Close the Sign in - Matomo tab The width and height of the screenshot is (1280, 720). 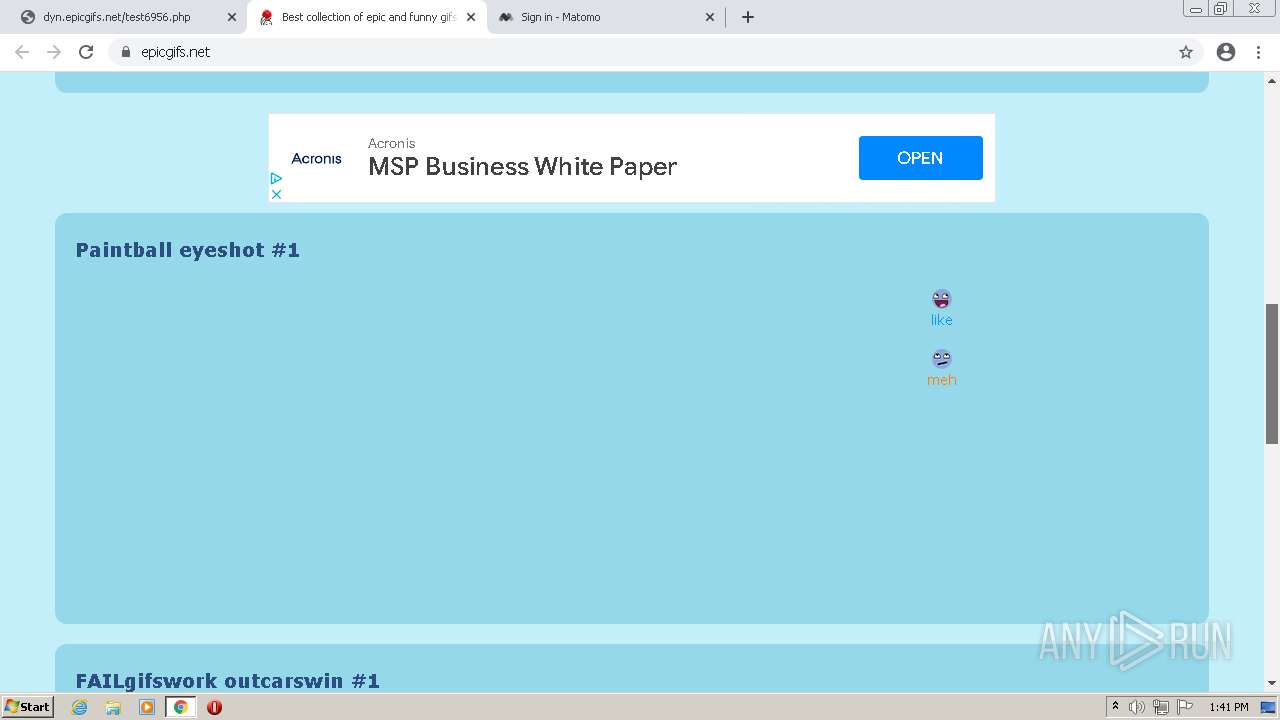tap(710, 17)
